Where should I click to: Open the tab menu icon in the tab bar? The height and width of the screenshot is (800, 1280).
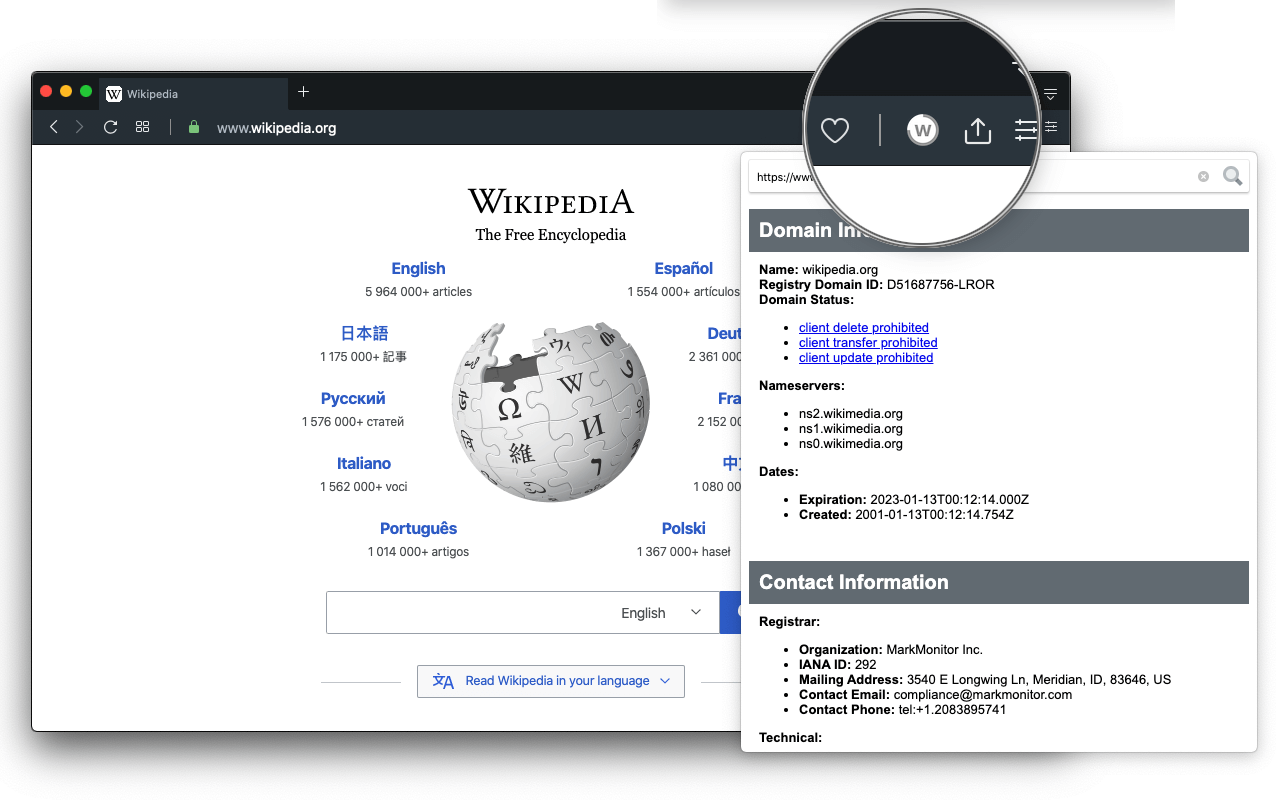(x=1050, y=94)
